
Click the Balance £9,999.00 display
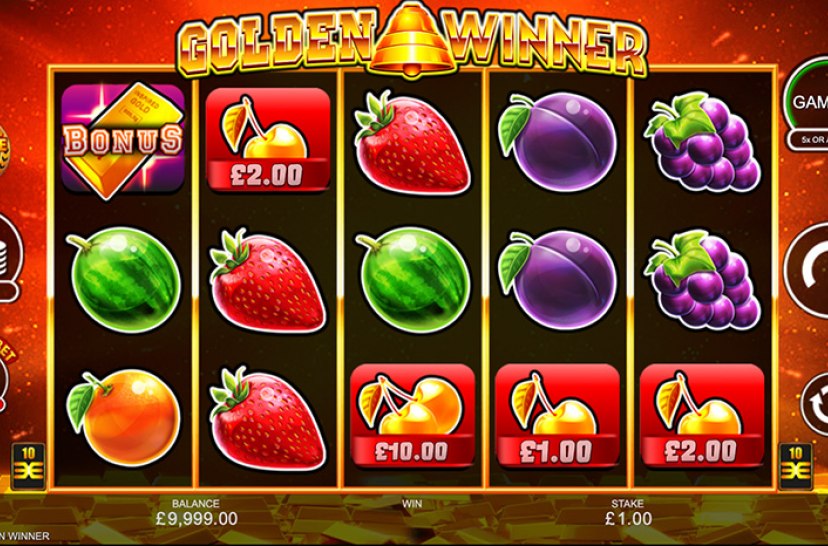pos(196,512)
